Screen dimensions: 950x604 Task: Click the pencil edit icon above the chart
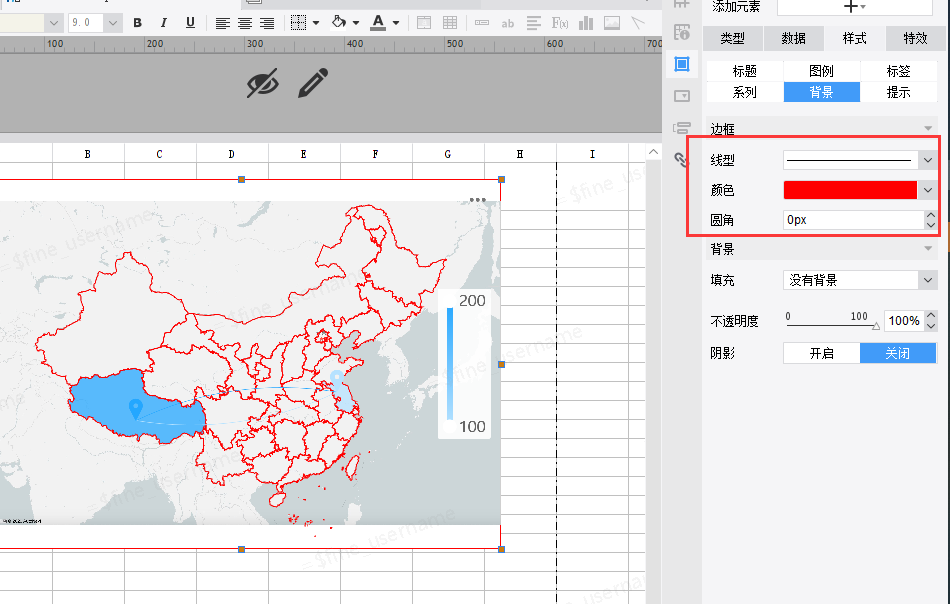pyautogui.click(x=313, y=83)
